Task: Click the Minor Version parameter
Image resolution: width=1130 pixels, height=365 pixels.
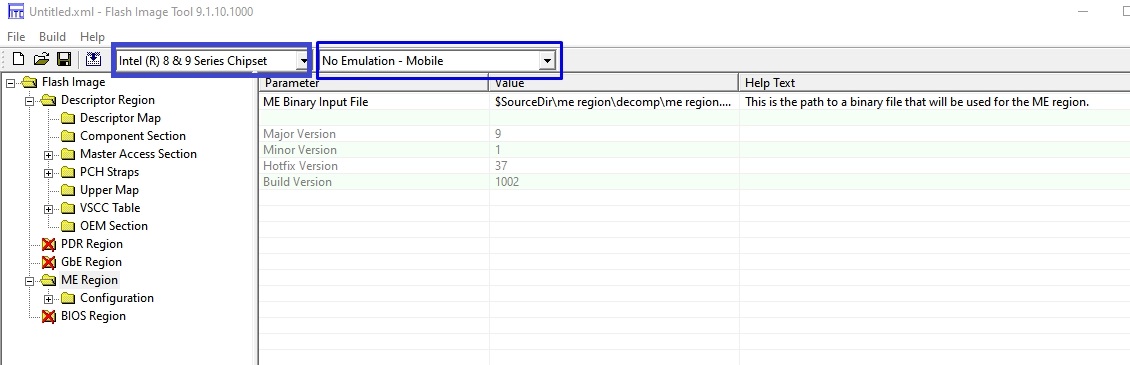Action: pyautogui.click(x=300, y=150)
